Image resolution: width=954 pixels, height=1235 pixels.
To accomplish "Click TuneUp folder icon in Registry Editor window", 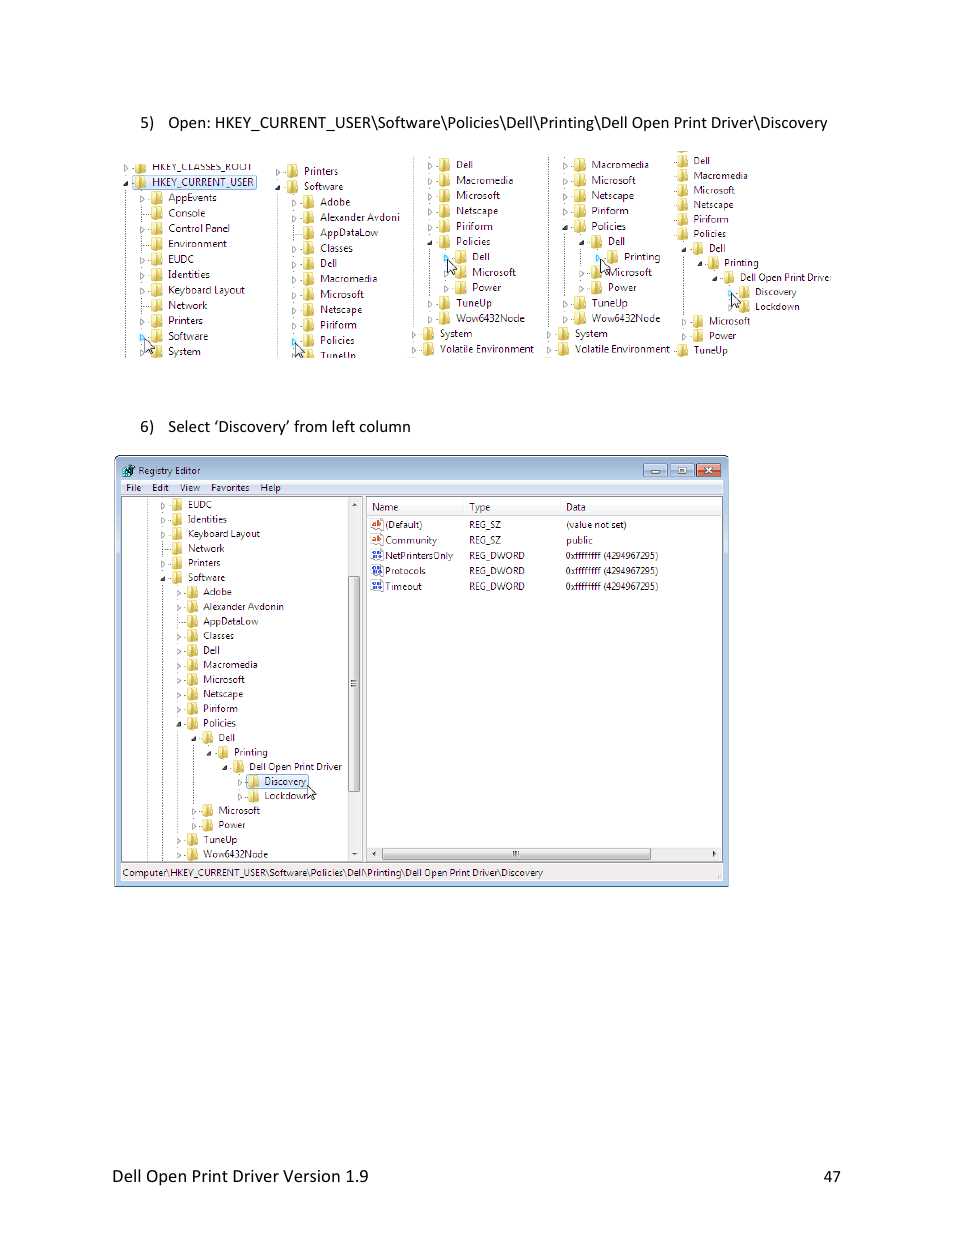I will [x=192, y=840].
